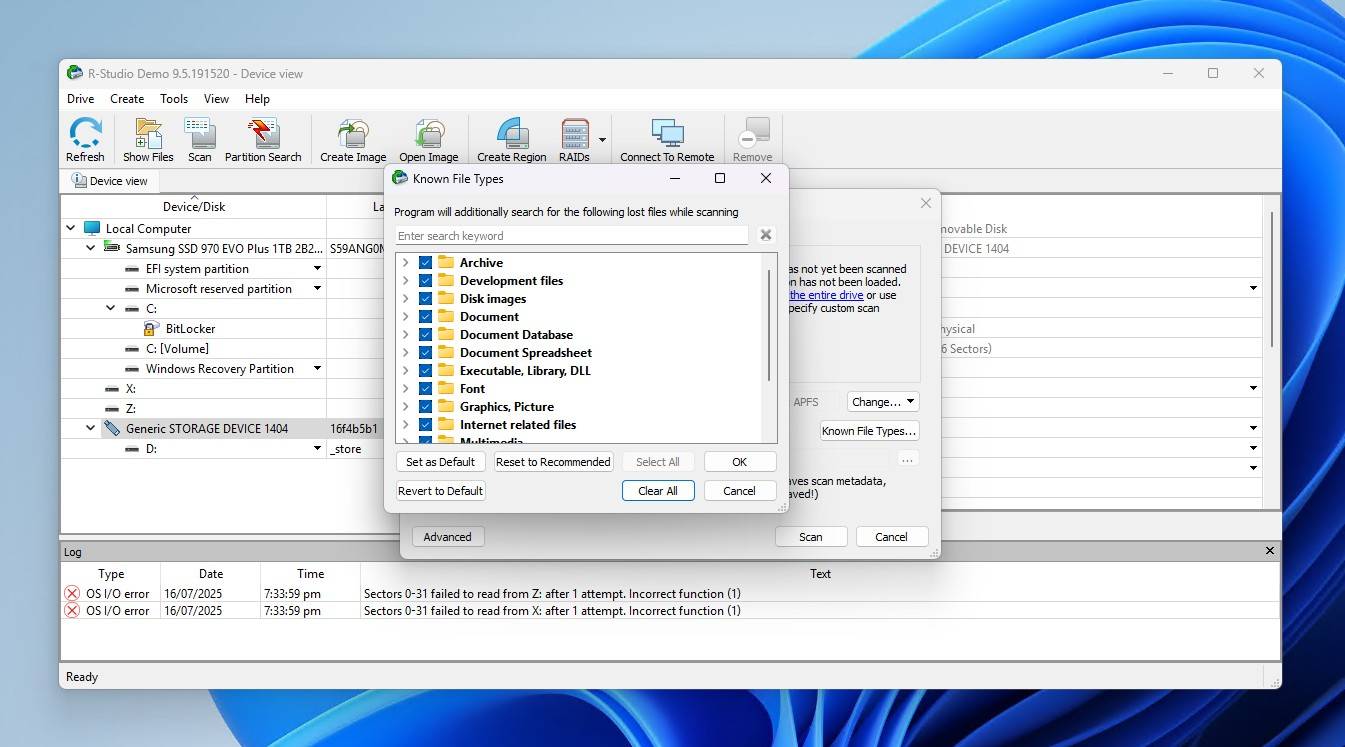Click Set as Default button
The height and width of the screenshot is (747, 1345).
pyautogui.click(x=440, y=461)
